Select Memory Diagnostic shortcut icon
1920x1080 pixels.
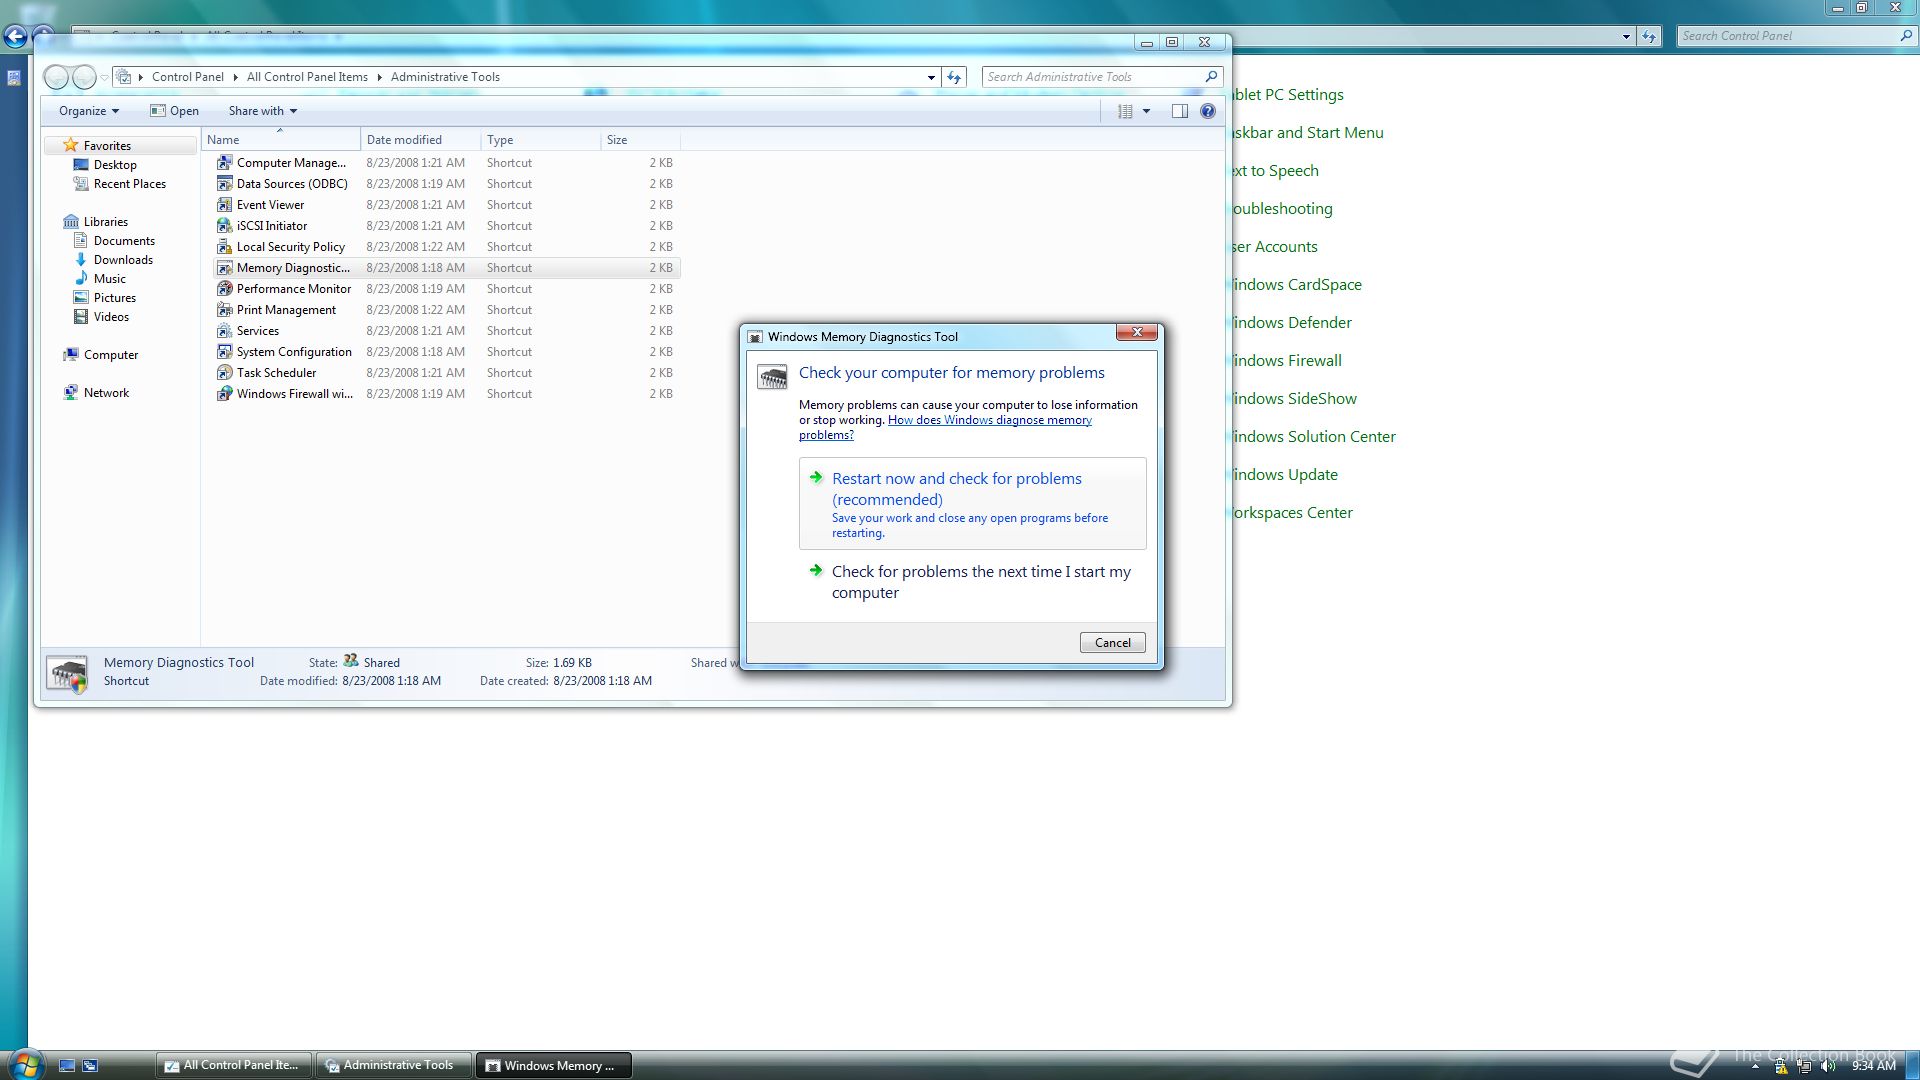click(225, 268)
